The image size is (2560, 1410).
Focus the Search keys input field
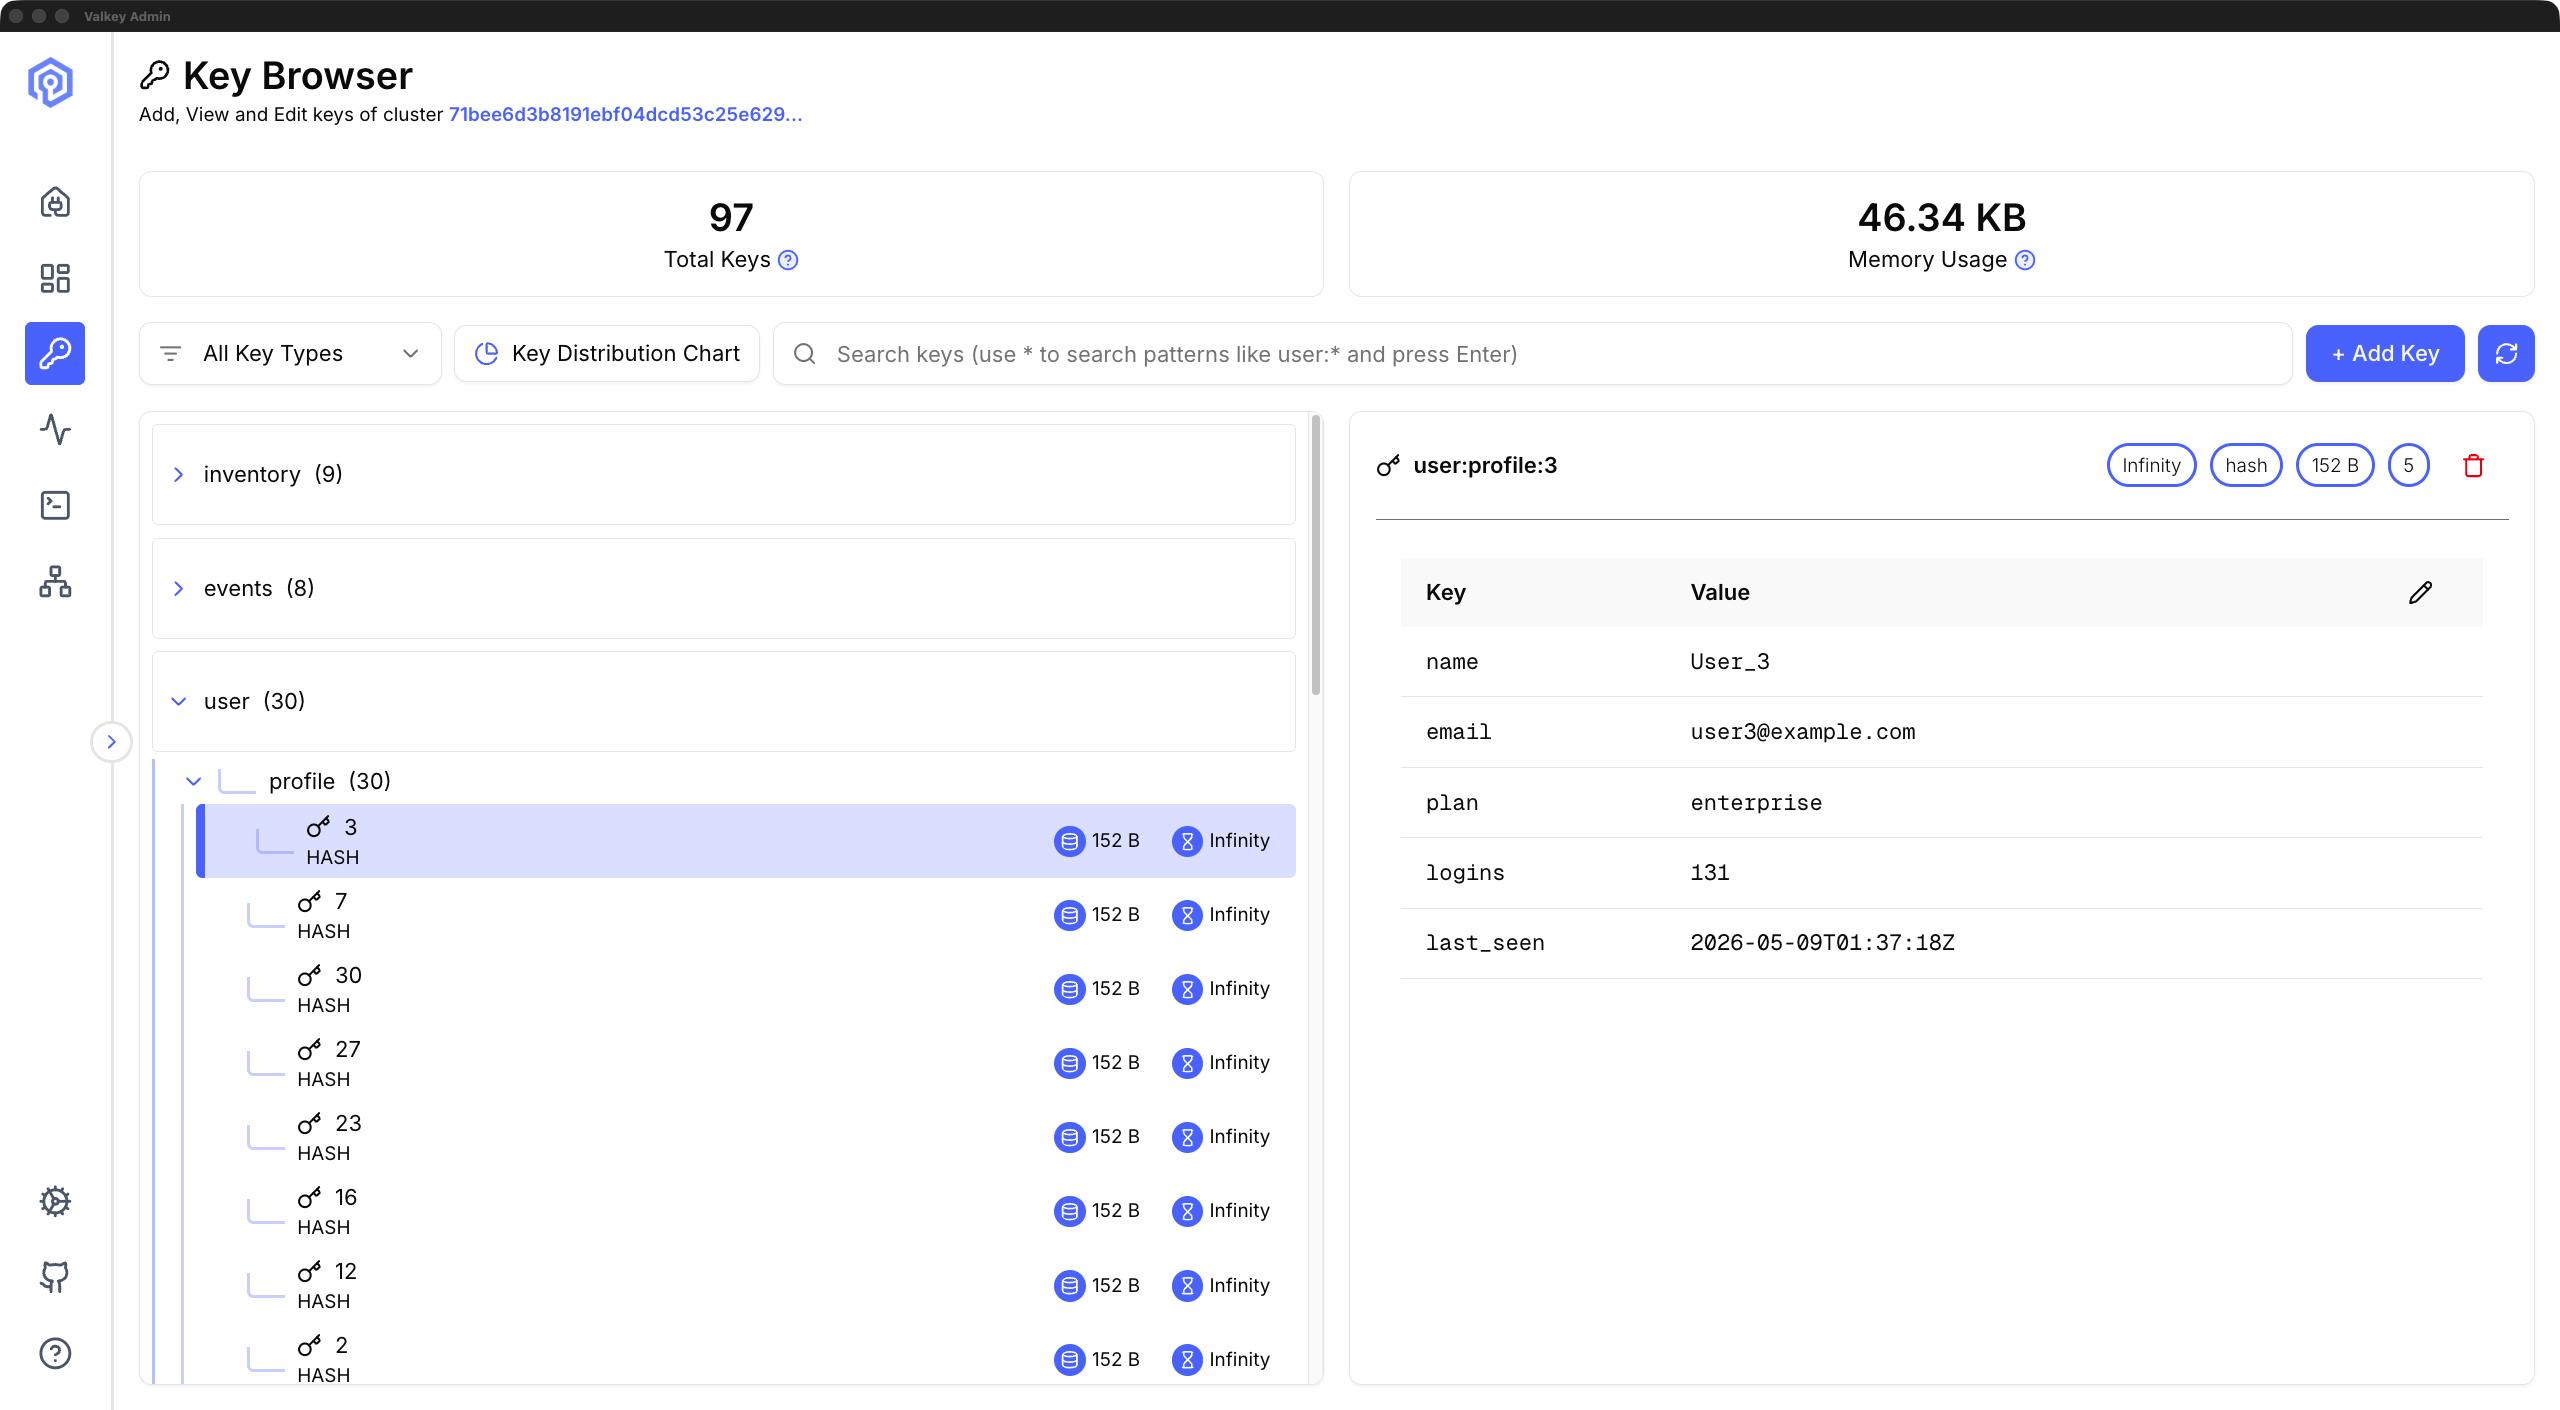(x=1532, y=354)
